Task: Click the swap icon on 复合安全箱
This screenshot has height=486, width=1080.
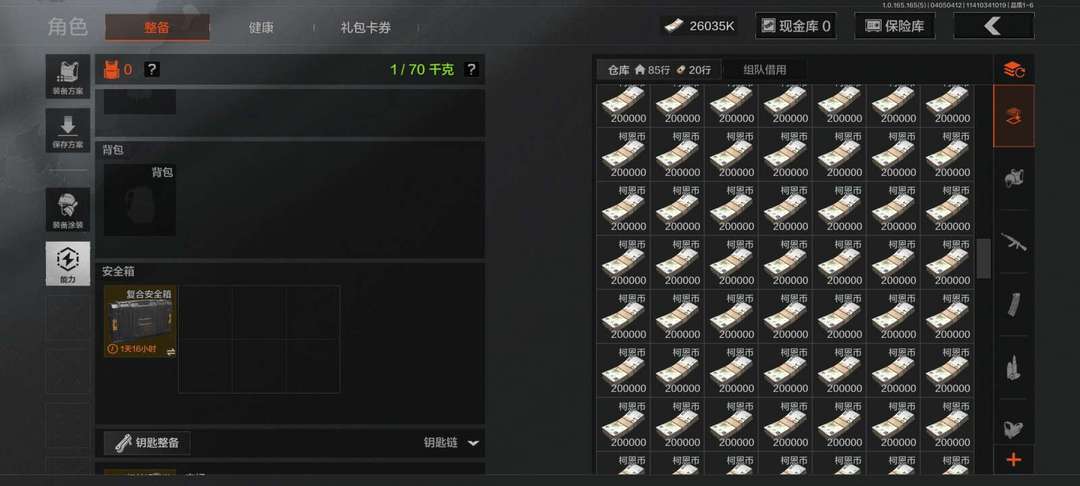Action: pos(171,352)
